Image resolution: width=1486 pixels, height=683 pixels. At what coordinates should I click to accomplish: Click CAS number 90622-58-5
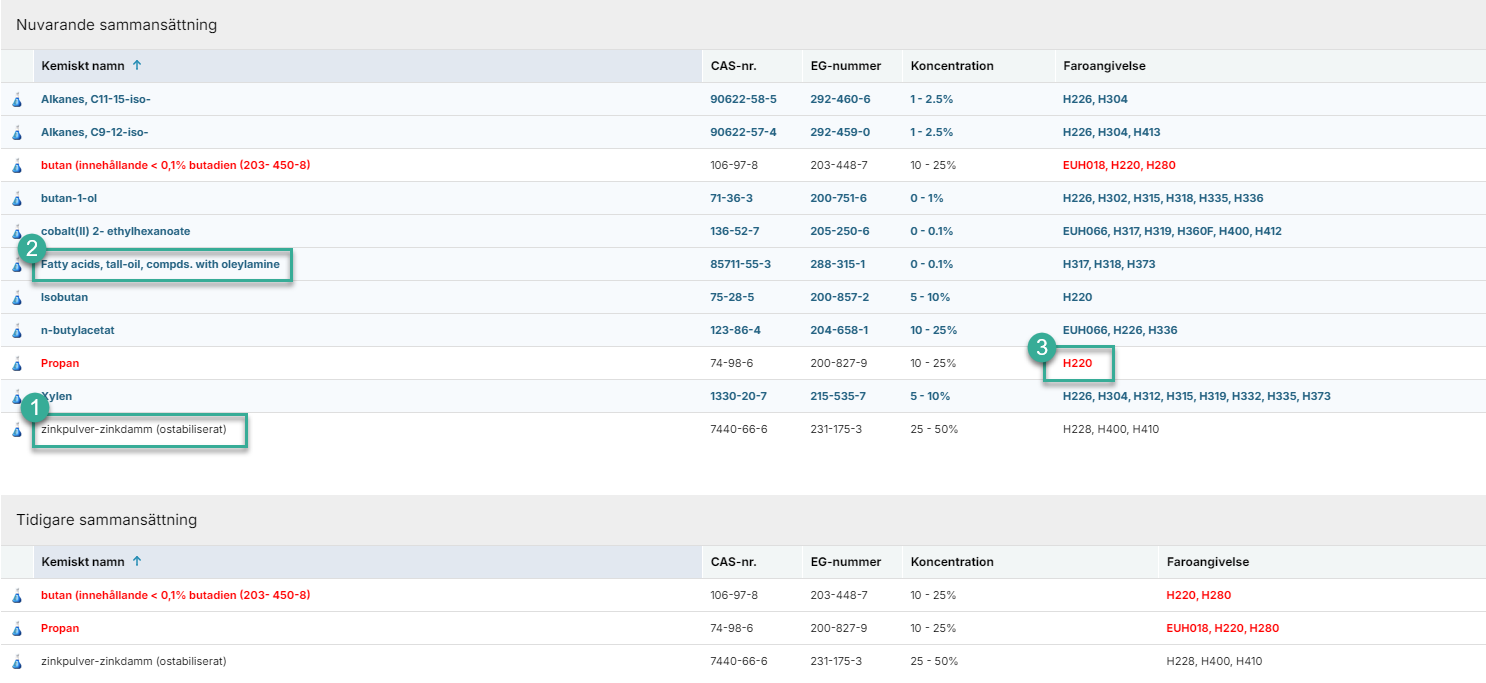(x=743, y=100)
